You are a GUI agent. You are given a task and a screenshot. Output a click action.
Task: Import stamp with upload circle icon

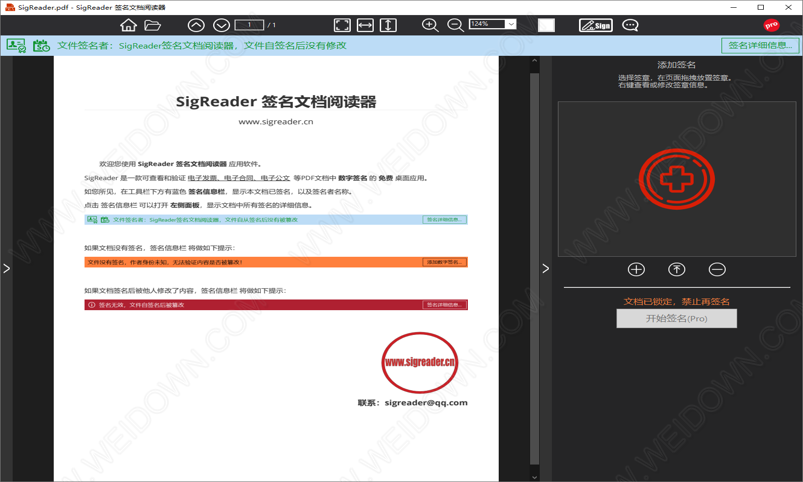[x=677, y=269]
